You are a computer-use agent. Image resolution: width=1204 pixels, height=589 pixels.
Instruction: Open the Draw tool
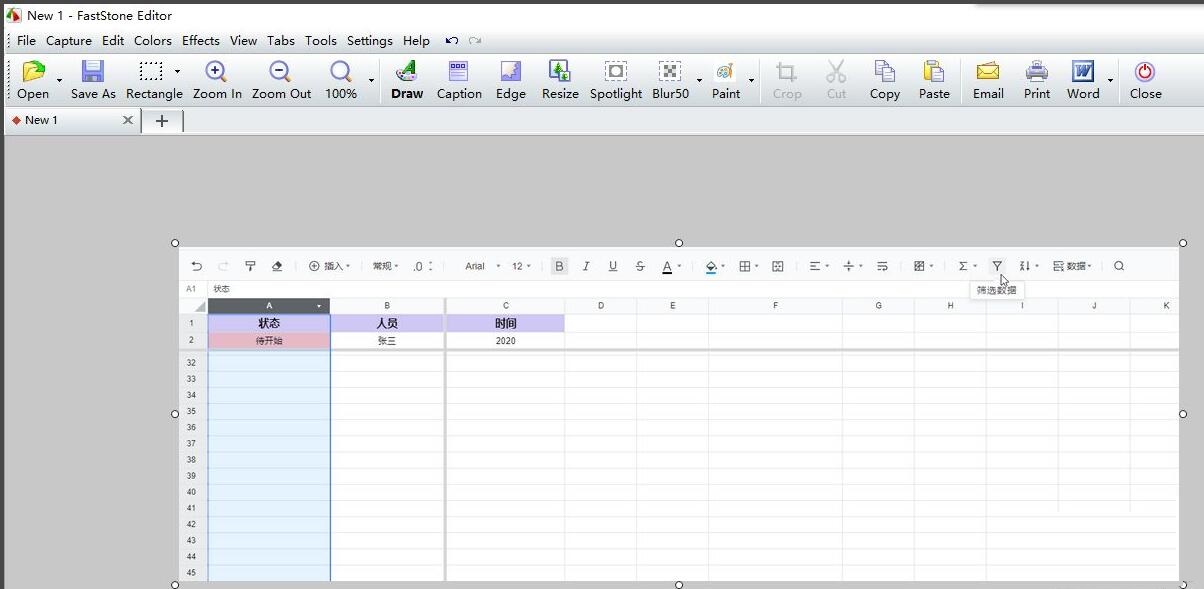pos(406,72)
